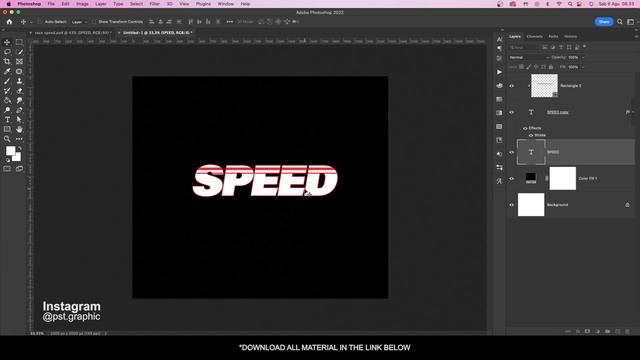The width and height of the screenshot is (640, 360).
Task: Open the Normal blend mode dropdown
Action: click(529, 58)
